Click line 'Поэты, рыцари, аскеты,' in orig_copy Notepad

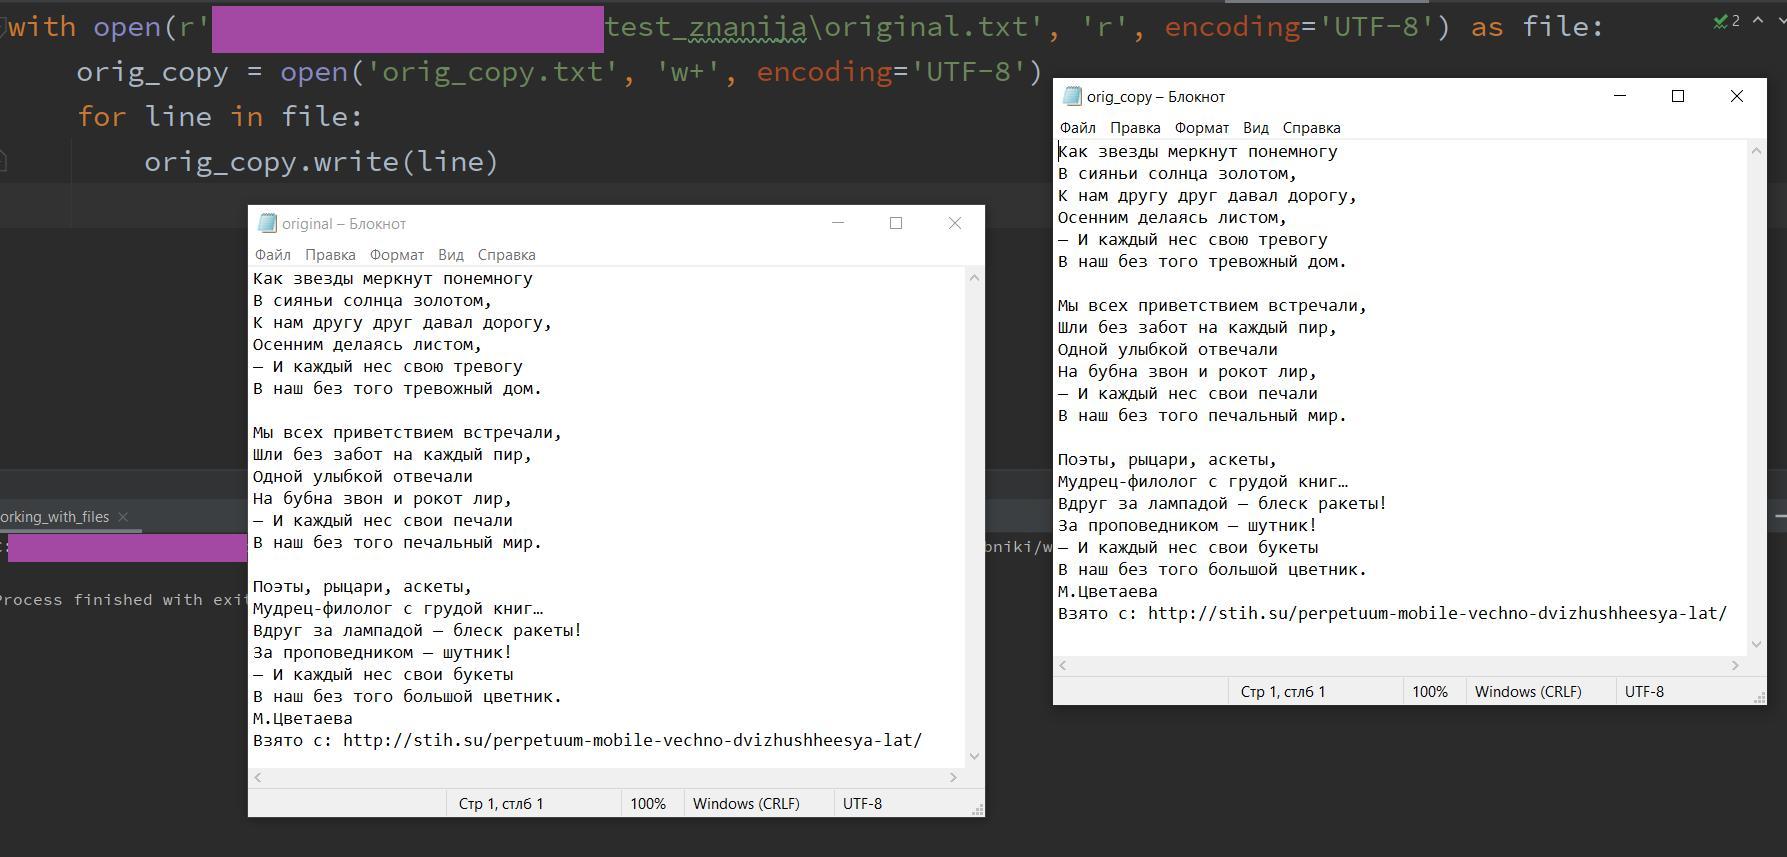click(x=1167, y=460)
